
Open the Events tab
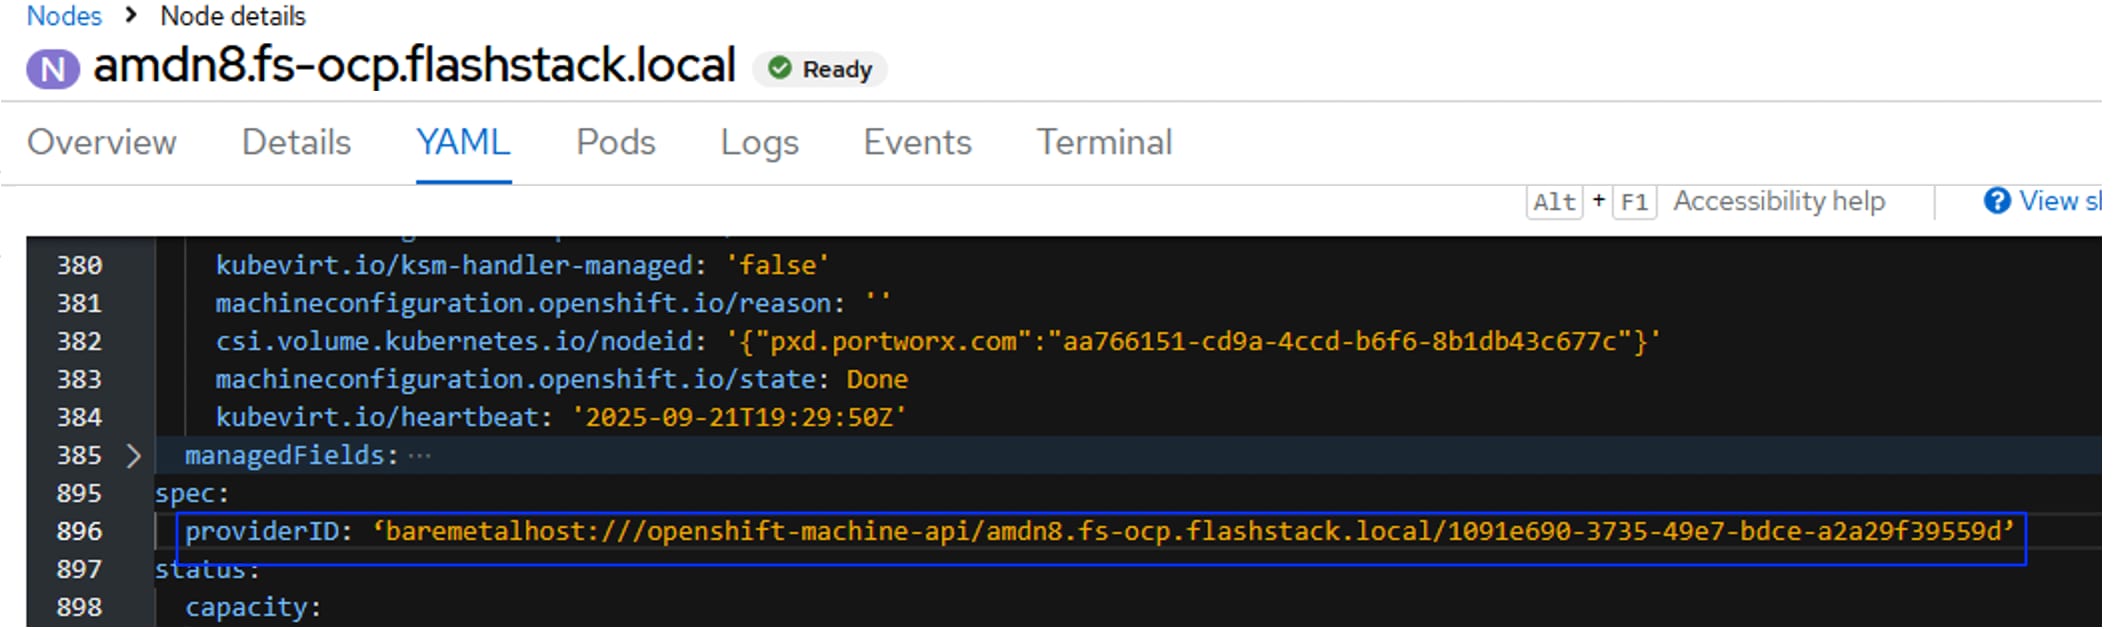(917, 143)
